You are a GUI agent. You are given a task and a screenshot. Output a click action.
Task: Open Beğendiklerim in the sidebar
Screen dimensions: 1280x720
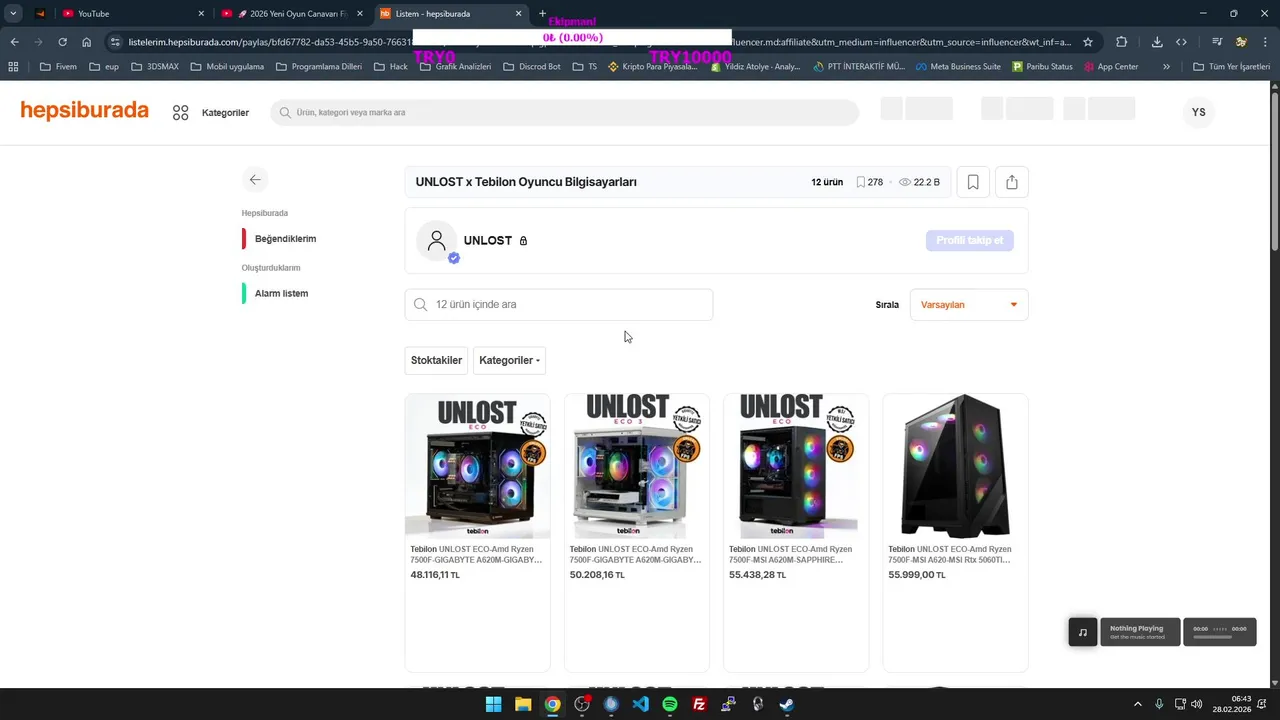285,239
